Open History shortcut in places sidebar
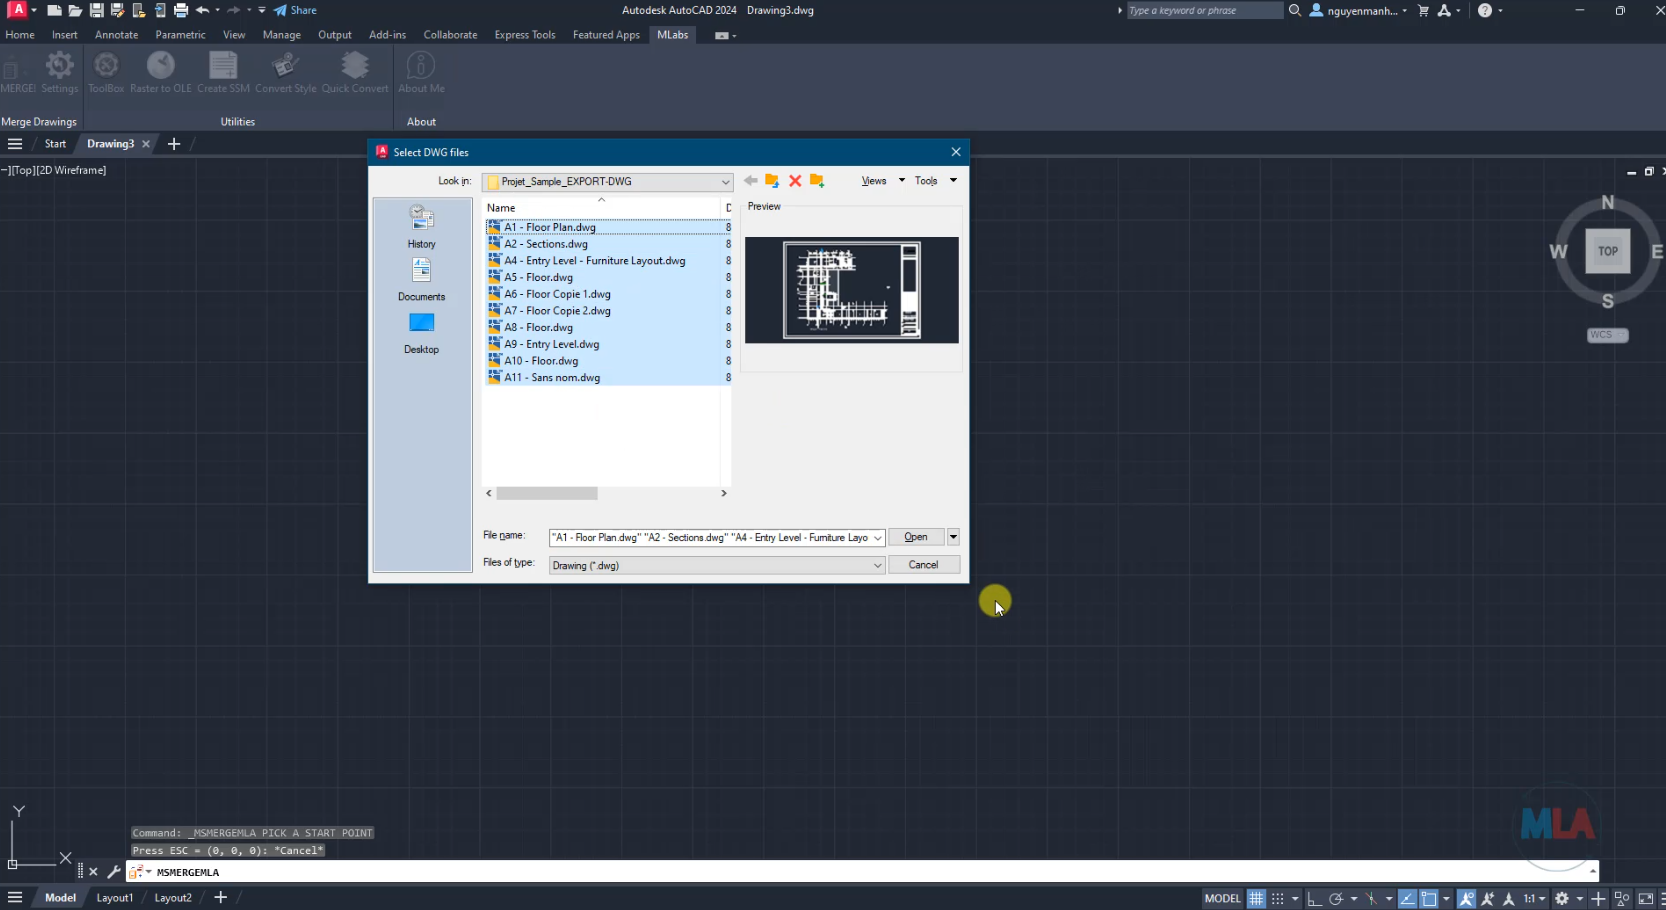Image resolution: width=1666 pixels, height=910 pixels. point(421,227)
